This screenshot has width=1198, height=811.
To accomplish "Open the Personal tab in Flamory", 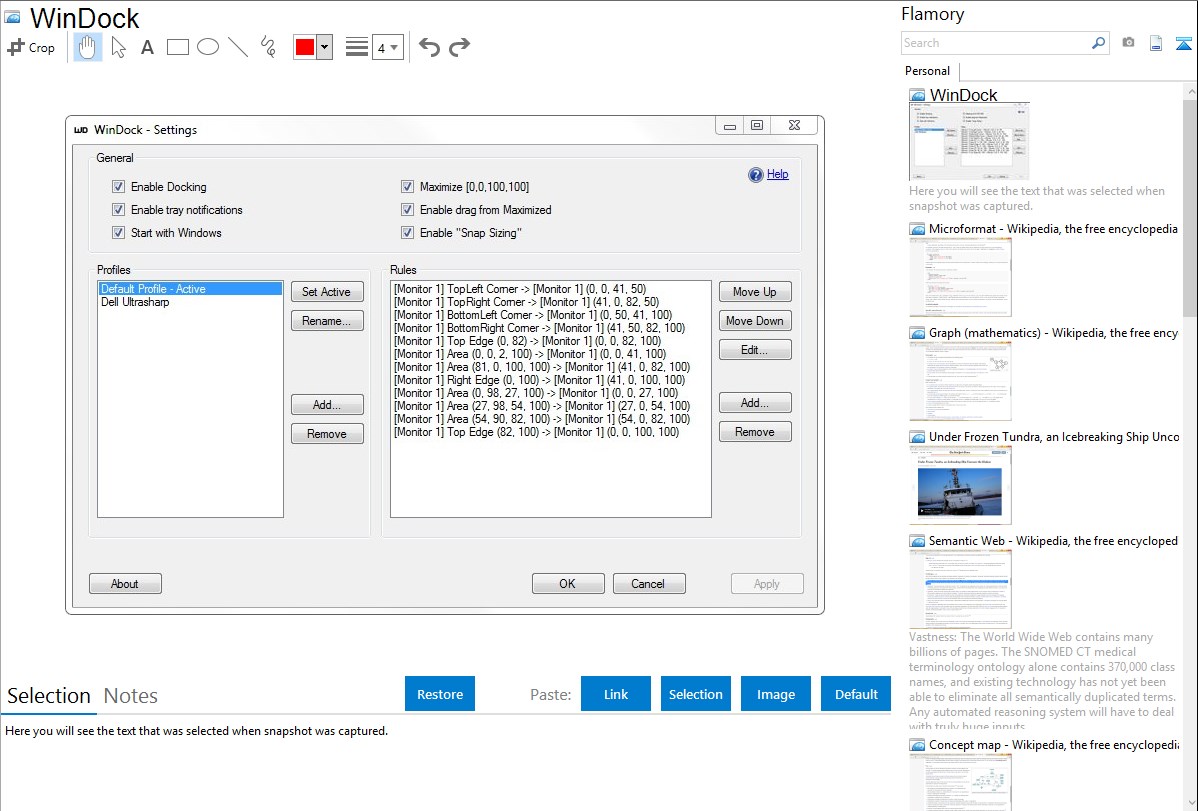I will point(927,71).
